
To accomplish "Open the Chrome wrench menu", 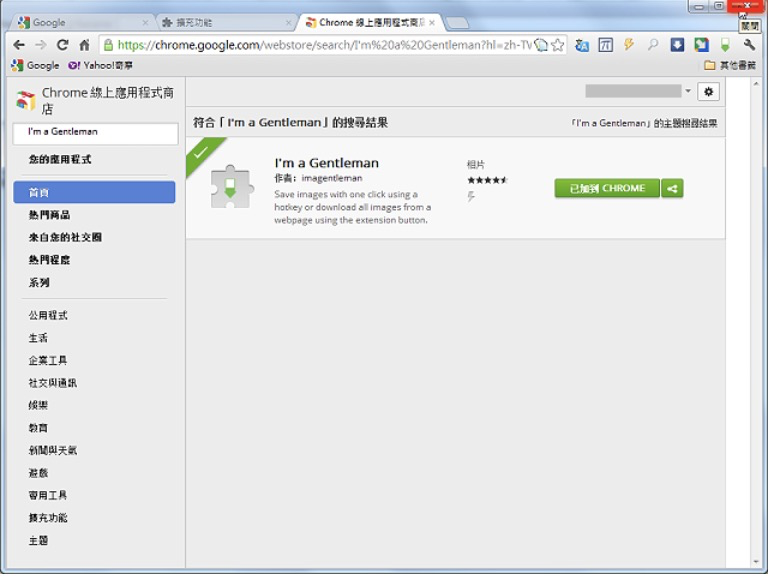I will 749,45.
